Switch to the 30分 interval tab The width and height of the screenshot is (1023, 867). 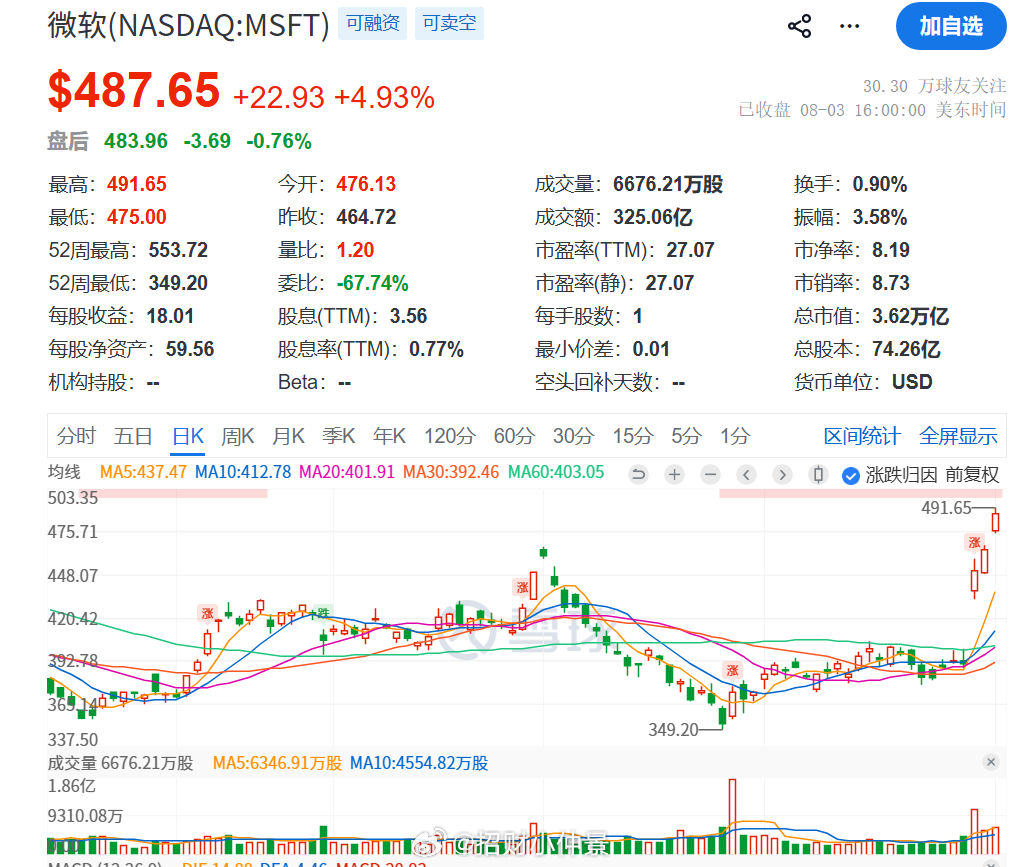573,436
